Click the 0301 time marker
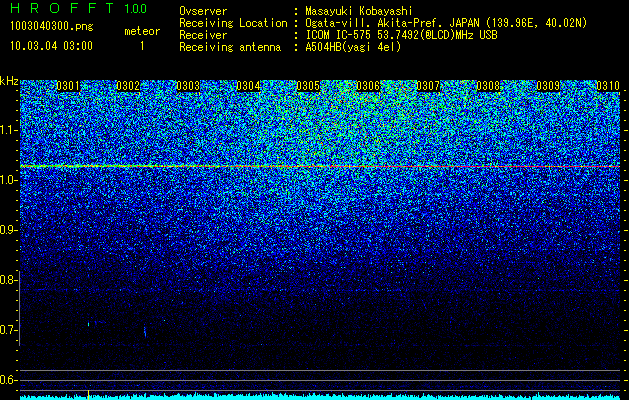The height and width of the screenshot is (400, 629). click(x=68, y=86)
